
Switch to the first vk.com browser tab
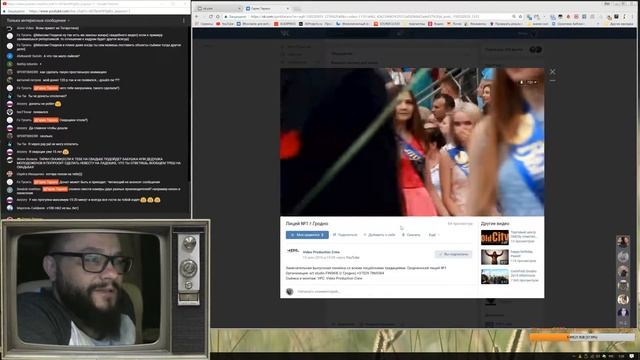(218, 8)
